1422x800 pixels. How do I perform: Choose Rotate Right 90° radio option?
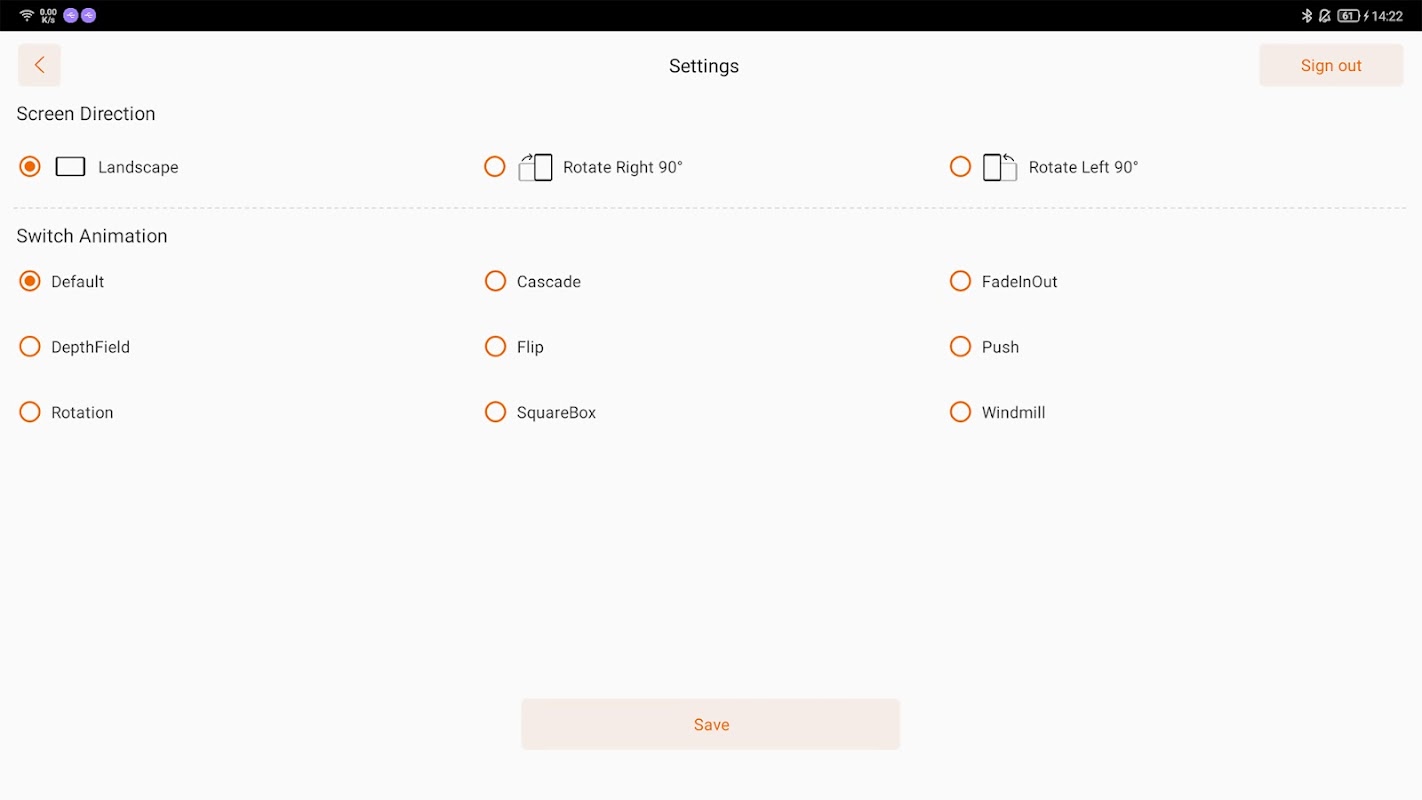click(495, 167)
